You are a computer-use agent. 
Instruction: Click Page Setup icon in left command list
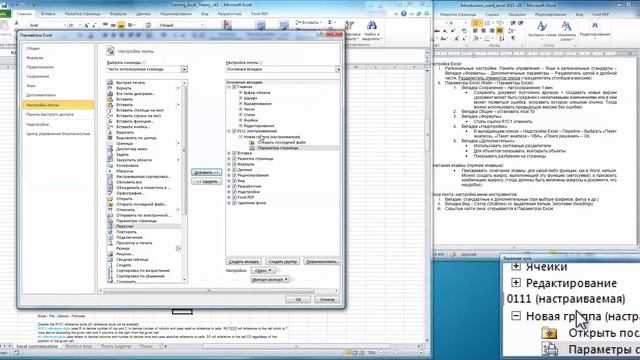[110, 221]
